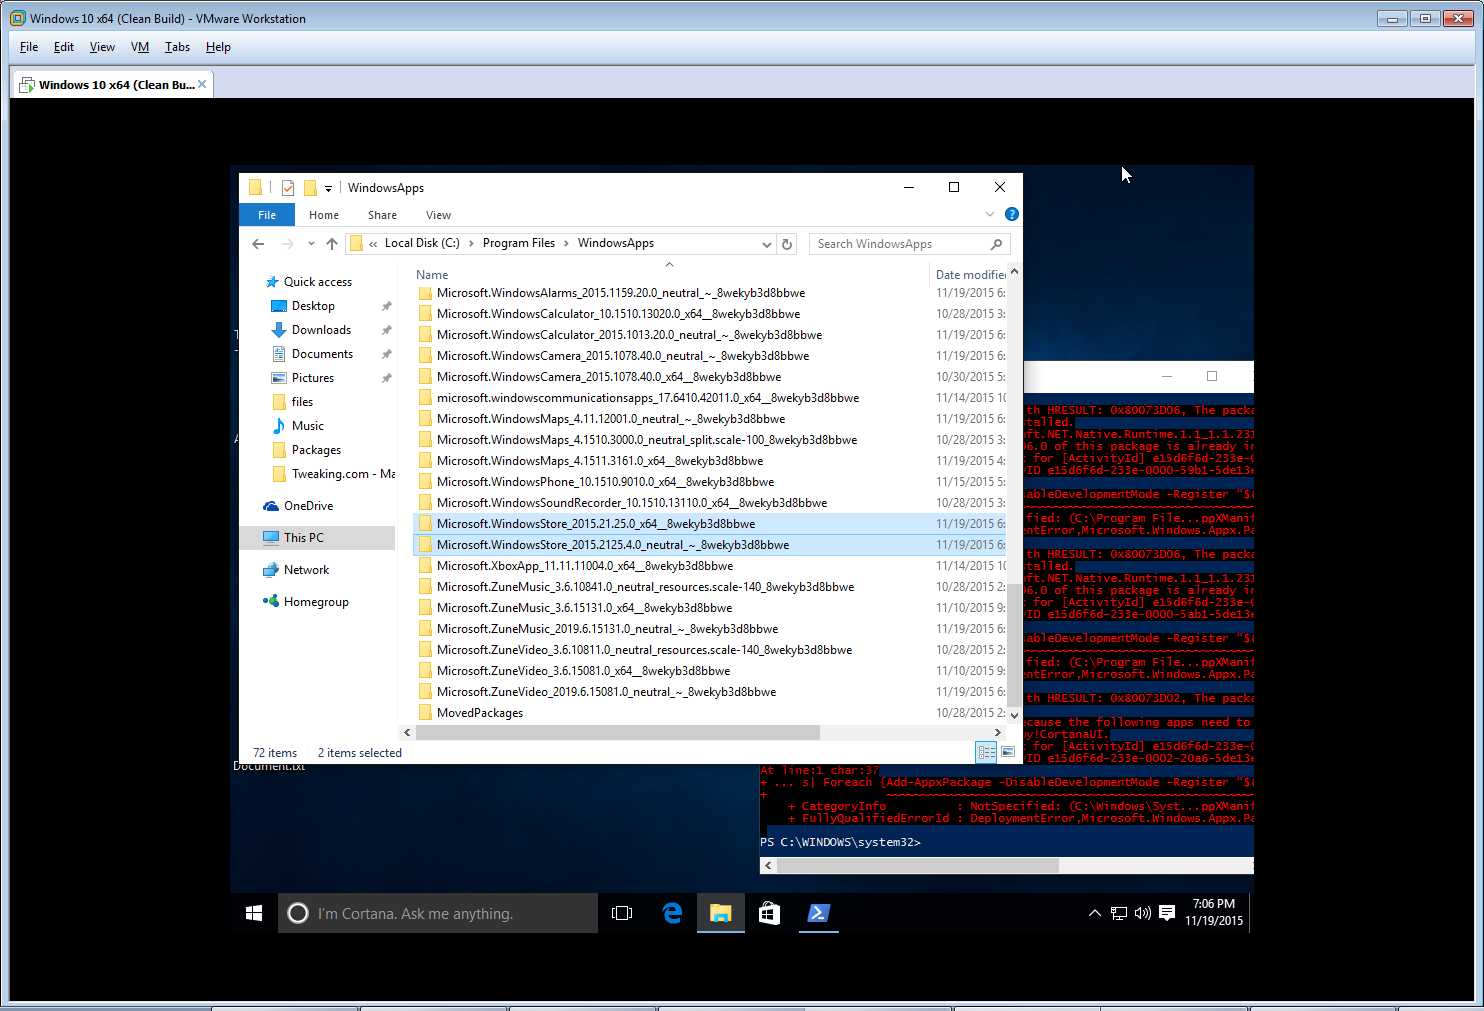This screenshot has height=1011, width=1484.
Task: Refresh the WindowsApps folder view
Action: [787, 244]
